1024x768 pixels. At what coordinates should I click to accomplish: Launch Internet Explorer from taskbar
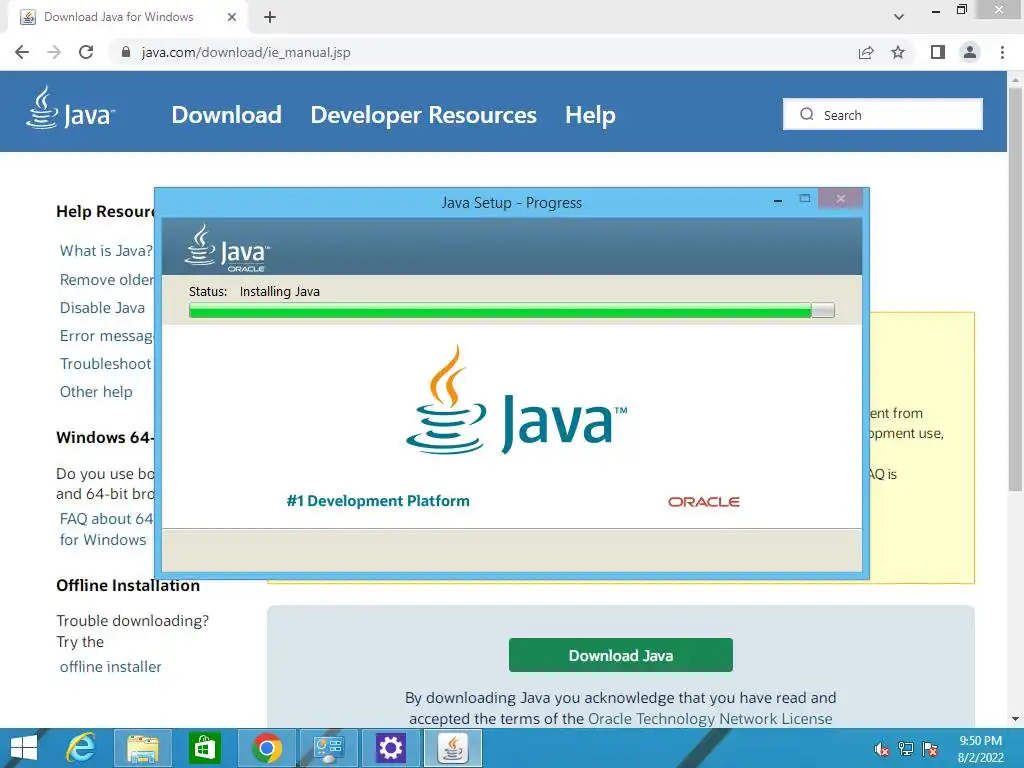81,748
